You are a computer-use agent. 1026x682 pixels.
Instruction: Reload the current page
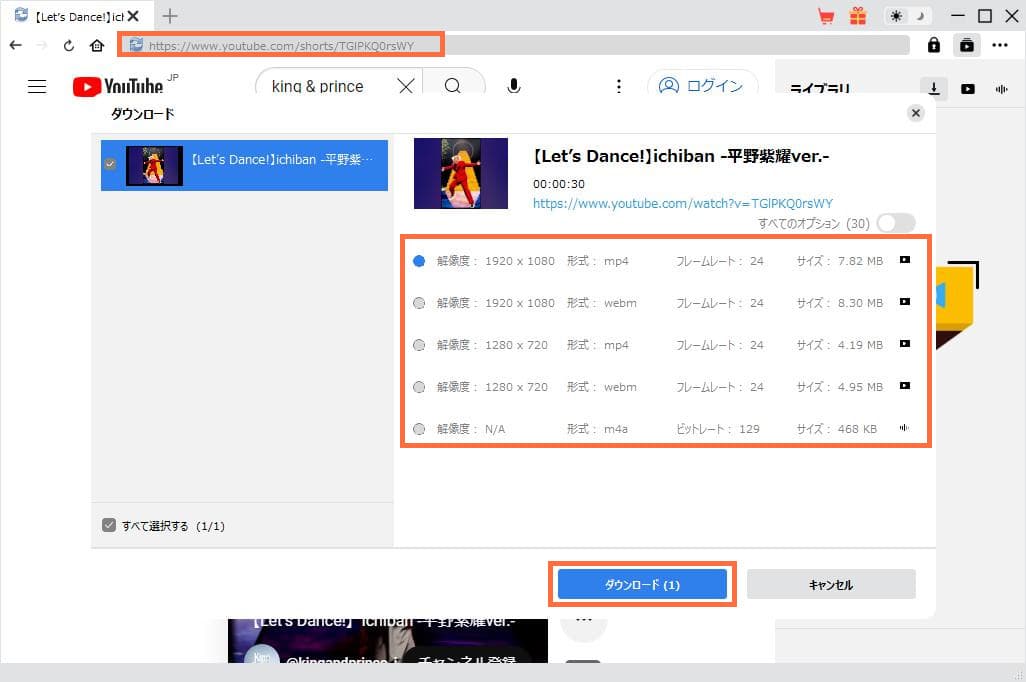[x=69, y=45]
